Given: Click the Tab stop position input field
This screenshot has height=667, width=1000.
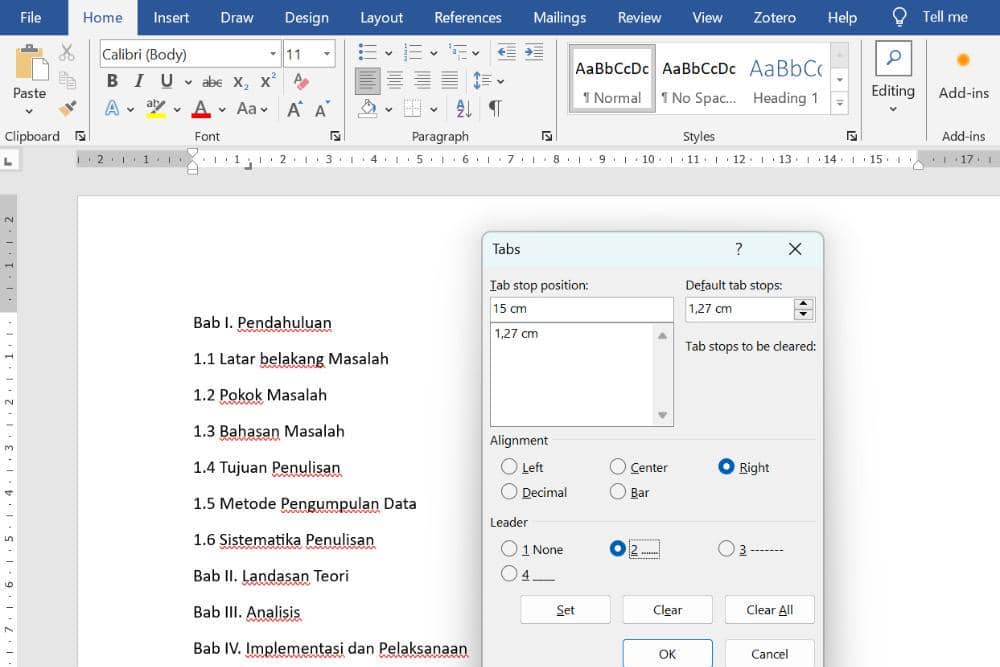Looking at the screenshot, I should coord(581,309).
